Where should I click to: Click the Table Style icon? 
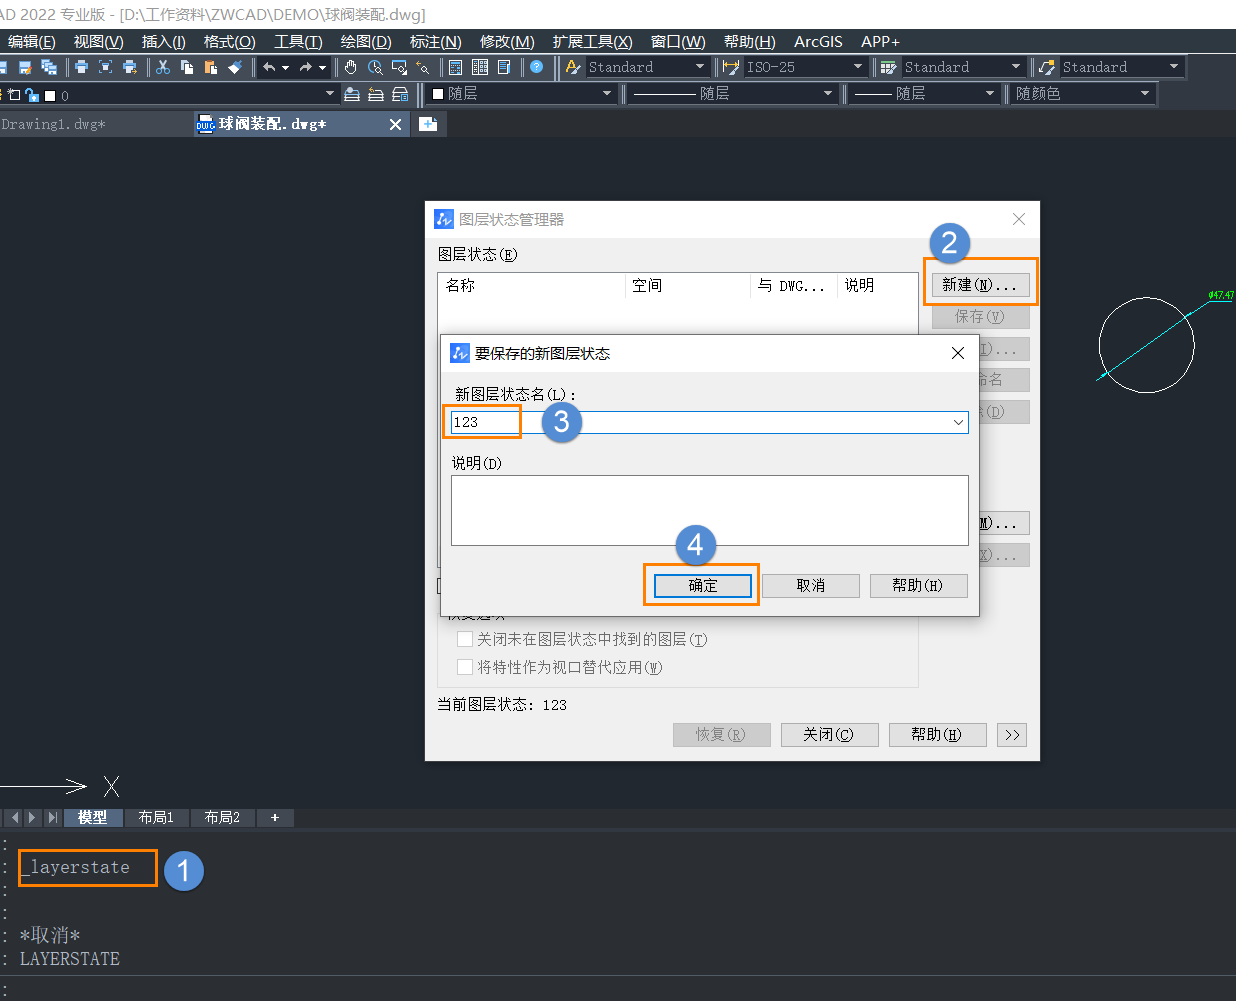click(888, 67)
